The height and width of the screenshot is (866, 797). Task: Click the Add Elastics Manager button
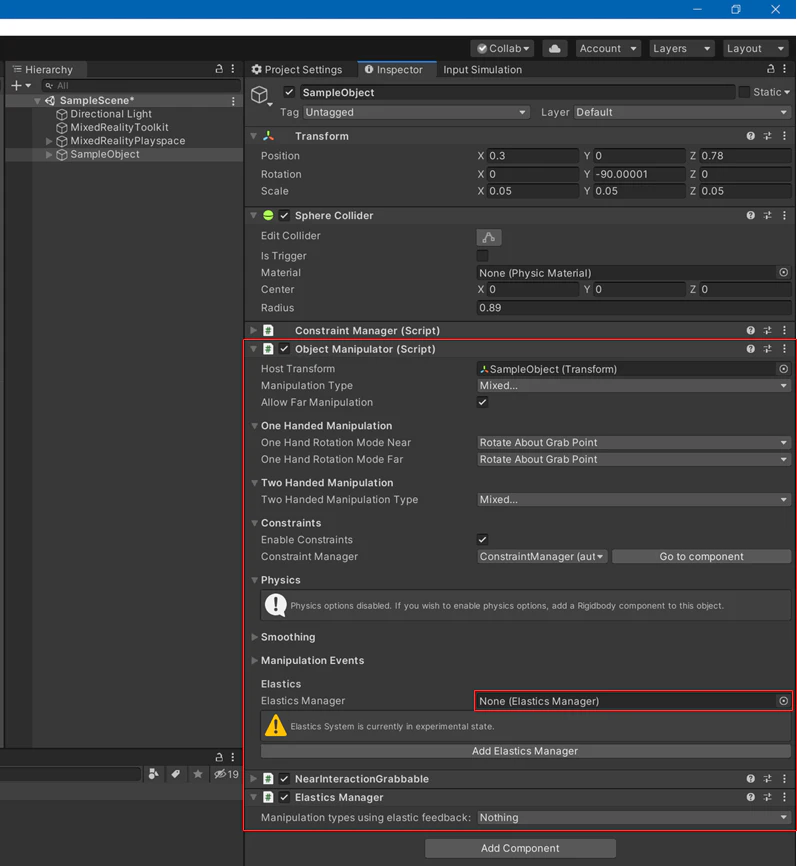(x=525, y=751)
